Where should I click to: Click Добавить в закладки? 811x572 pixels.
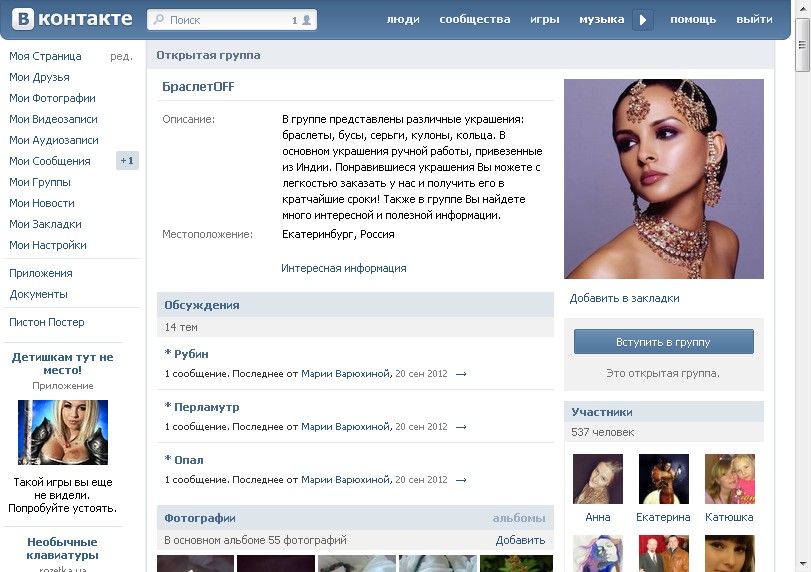624,298
